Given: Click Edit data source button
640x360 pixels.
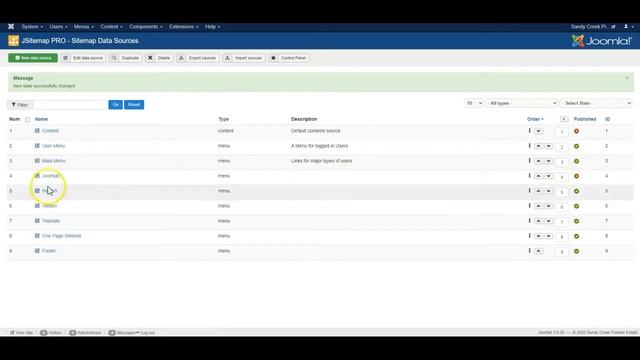Looking at the screenshot, I should pos(84,58).
